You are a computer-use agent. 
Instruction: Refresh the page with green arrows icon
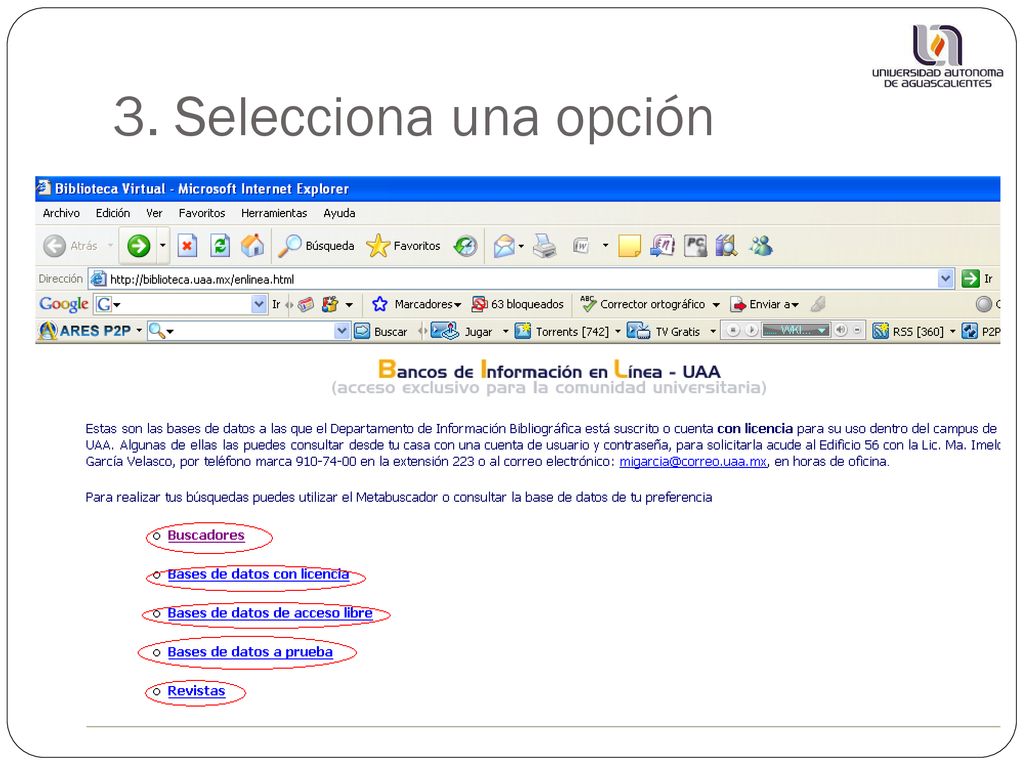[220, 246]
